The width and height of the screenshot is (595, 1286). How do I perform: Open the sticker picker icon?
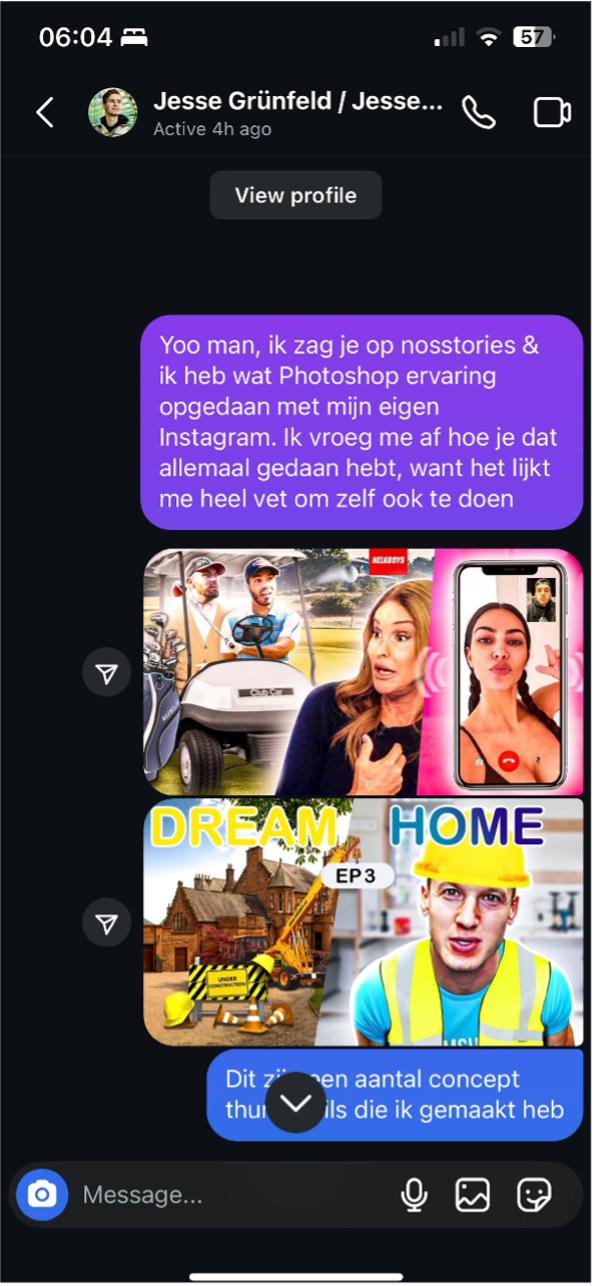534,1194
